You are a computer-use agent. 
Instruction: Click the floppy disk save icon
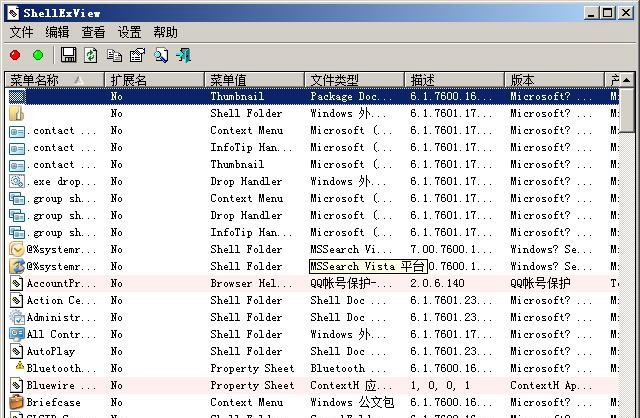pyautogui.click(x=69, y=55)
